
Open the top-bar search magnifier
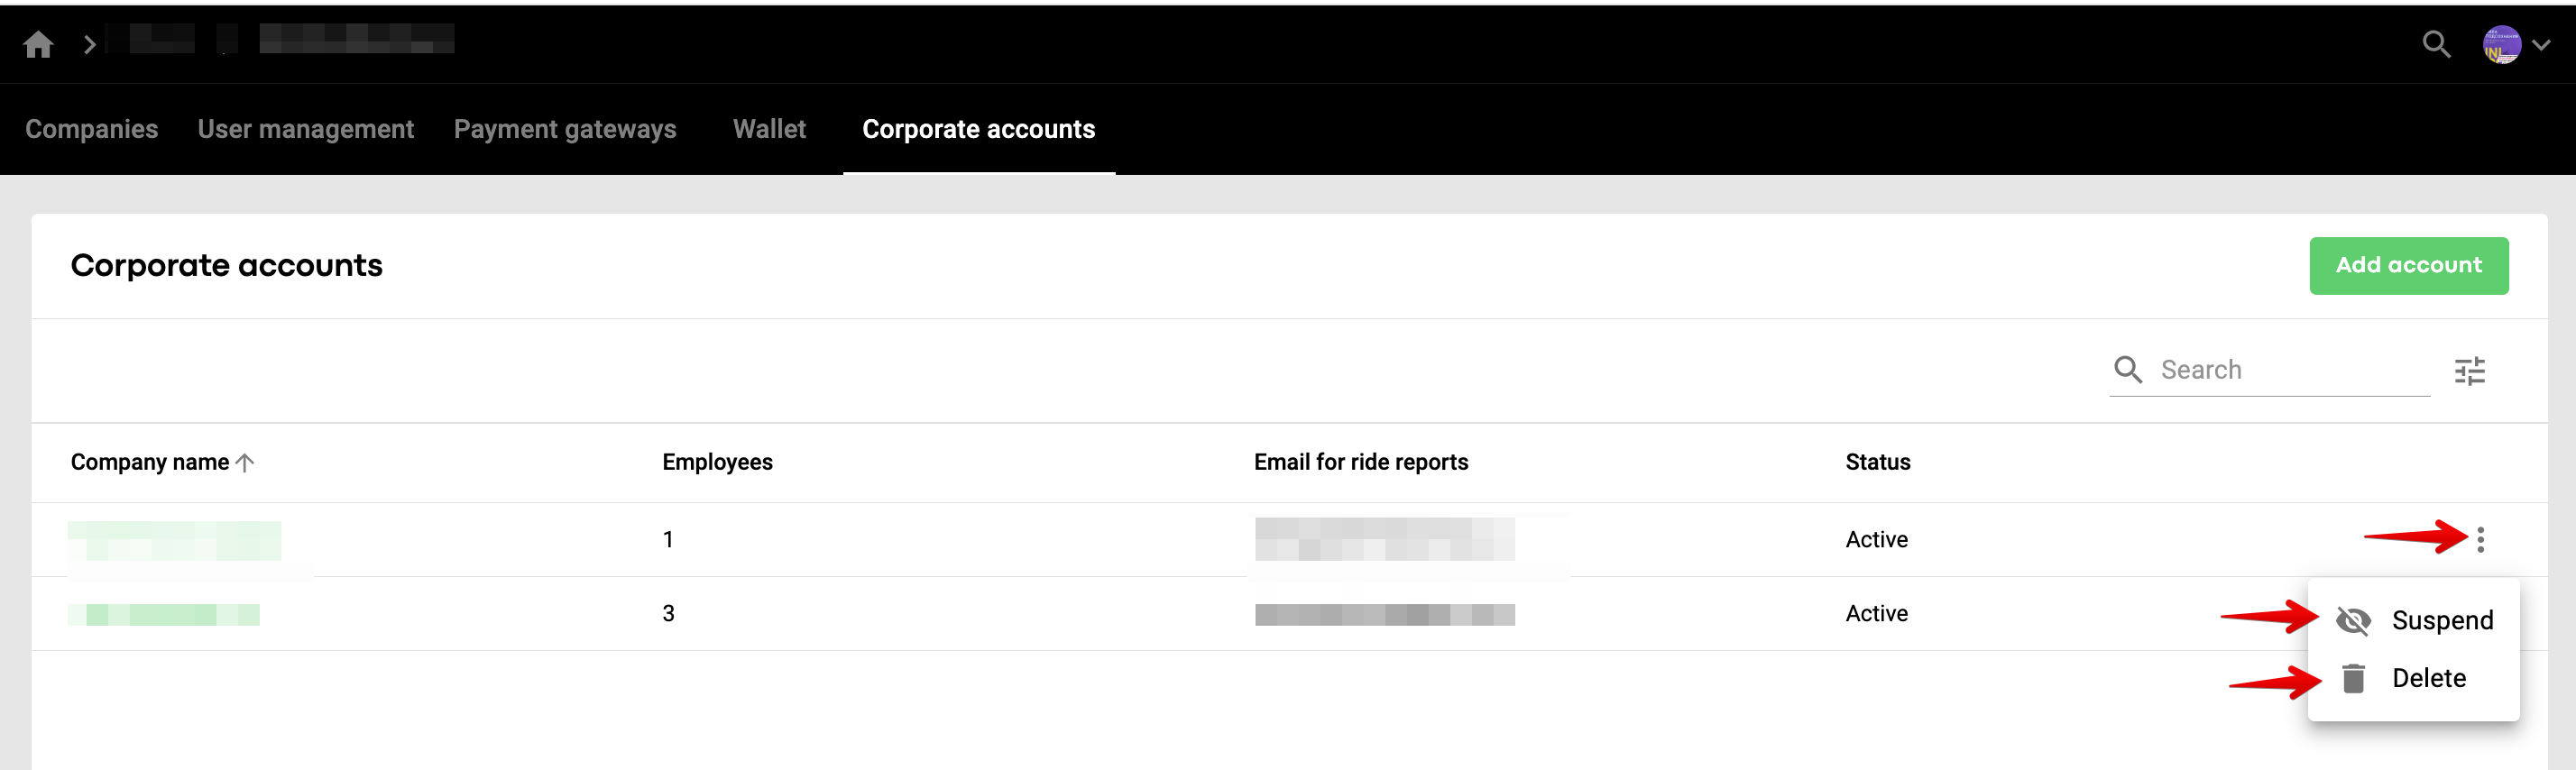(x=2436, y=44)
